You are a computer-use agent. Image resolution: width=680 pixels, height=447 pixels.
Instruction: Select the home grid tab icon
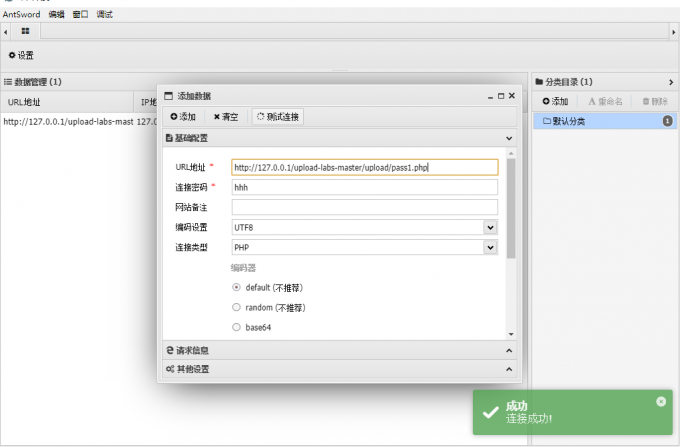tap(26, 31)
